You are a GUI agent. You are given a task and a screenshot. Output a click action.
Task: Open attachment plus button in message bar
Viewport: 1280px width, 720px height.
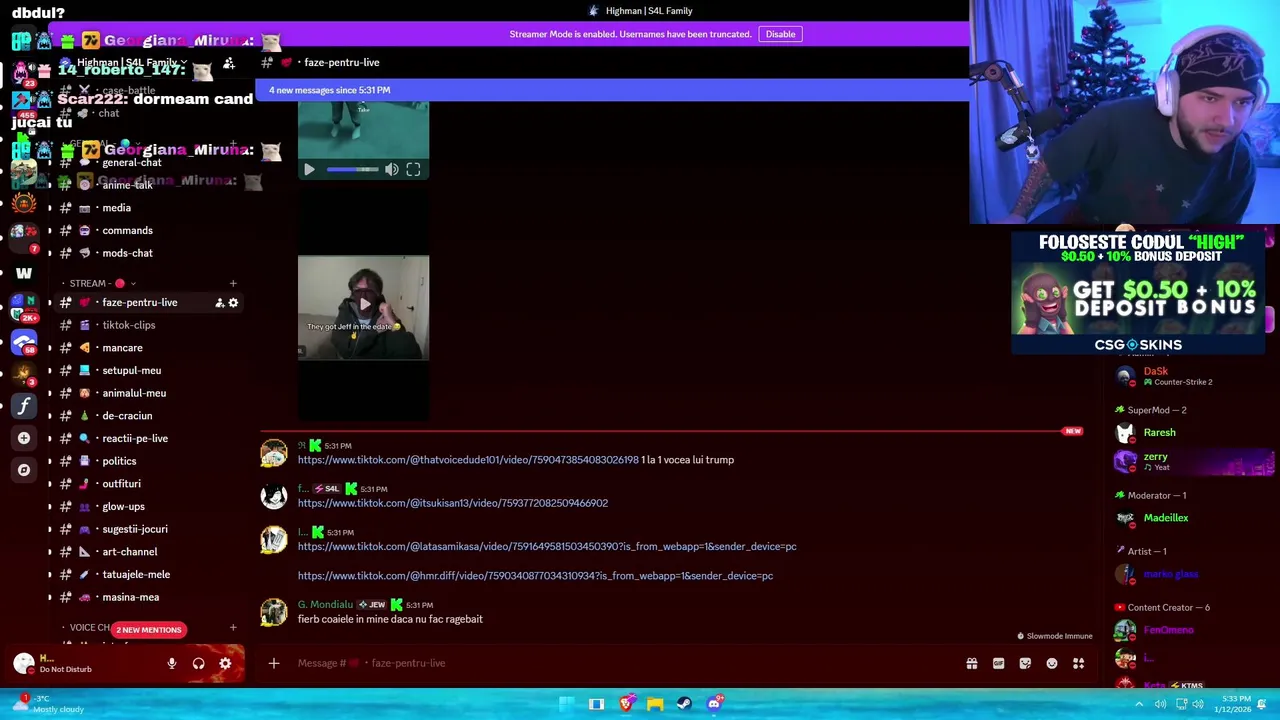[273, 663]
